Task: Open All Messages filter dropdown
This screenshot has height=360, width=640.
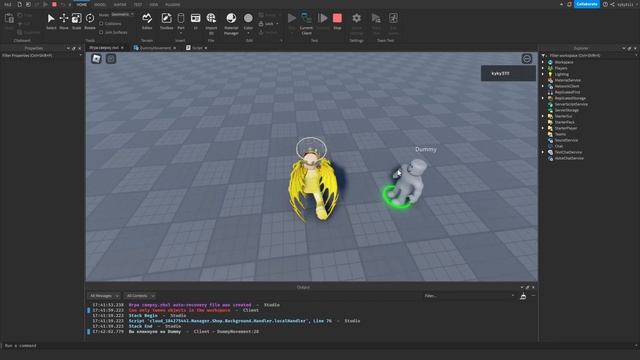Action: (x=104, y=296)
